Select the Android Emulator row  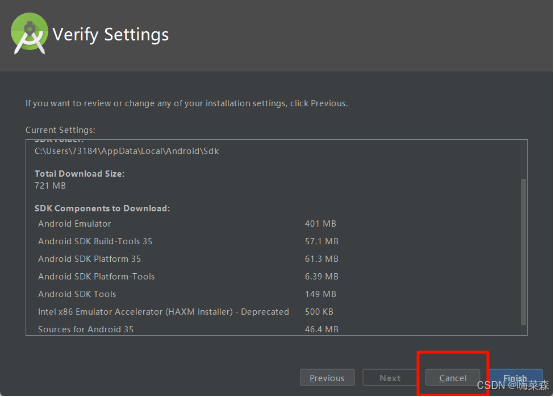tap(188, 224)
